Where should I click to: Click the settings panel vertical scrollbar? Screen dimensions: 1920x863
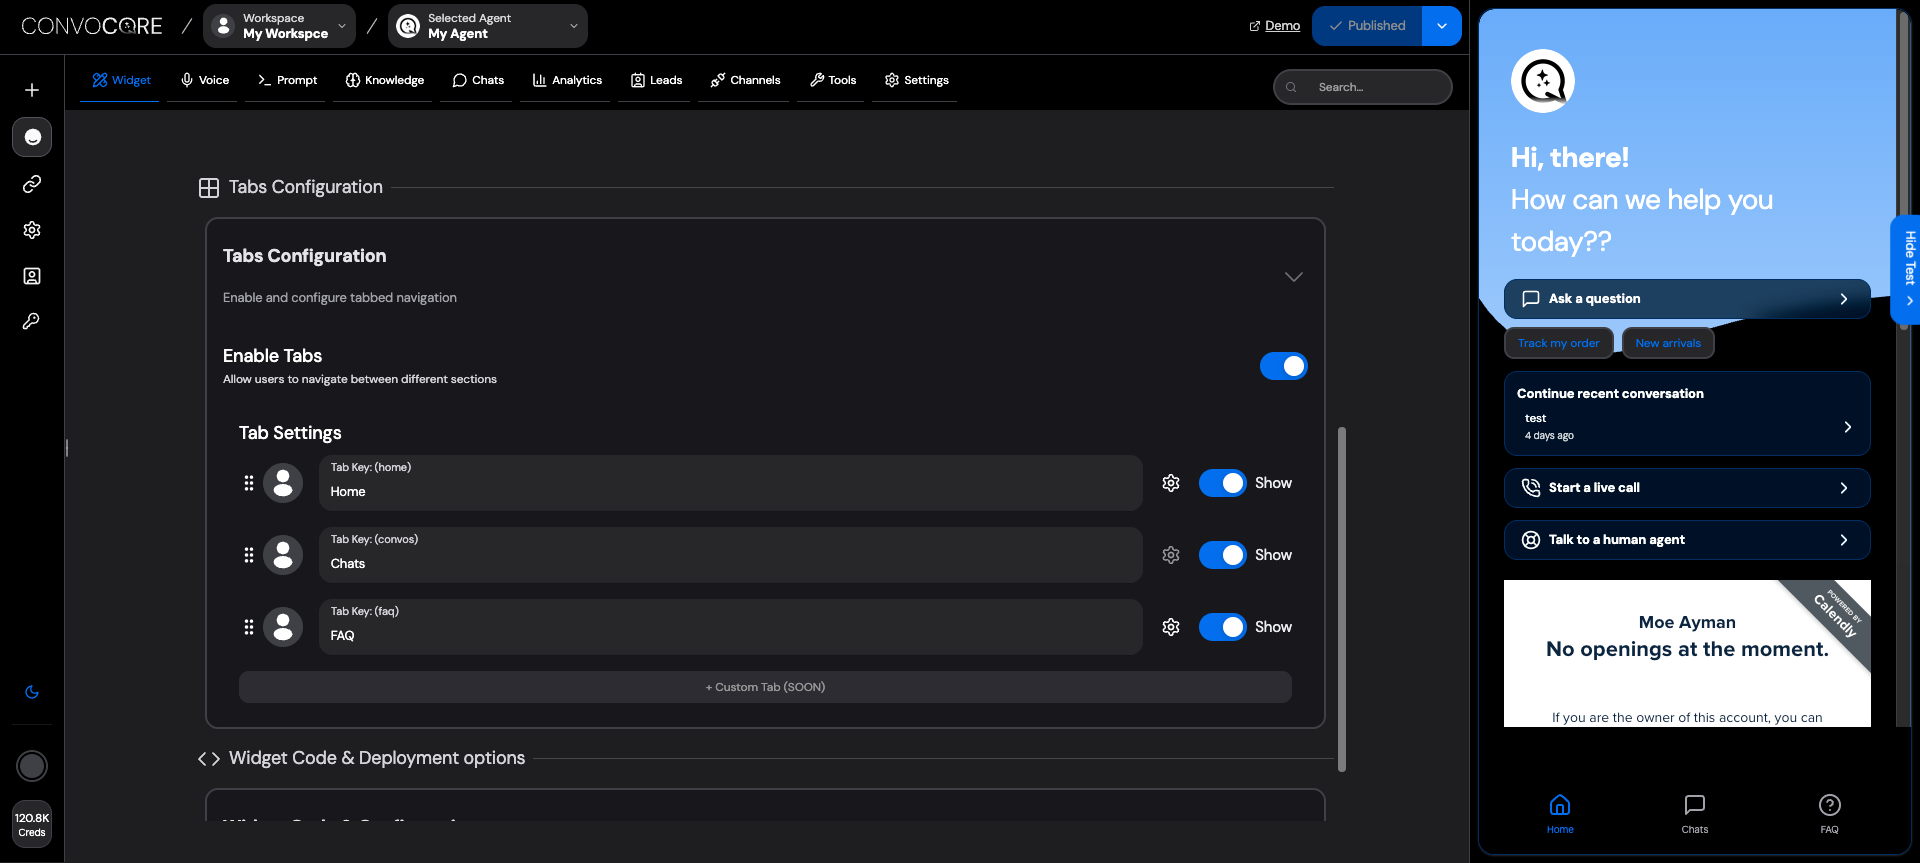(x=1342, y=599)
